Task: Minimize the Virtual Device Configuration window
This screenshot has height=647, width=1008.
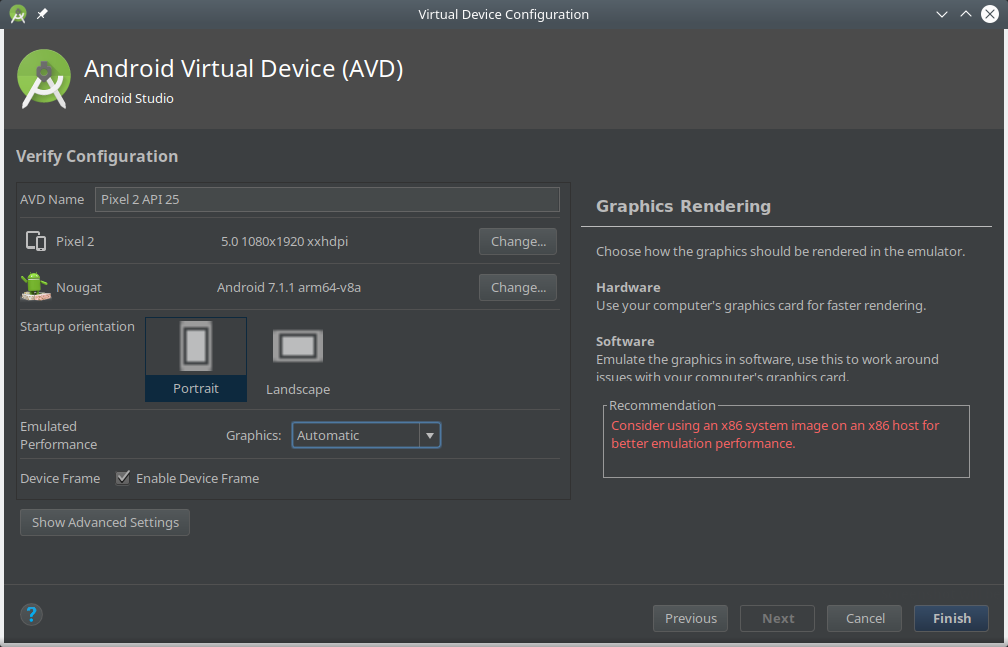Action: [x=942, y=14]
